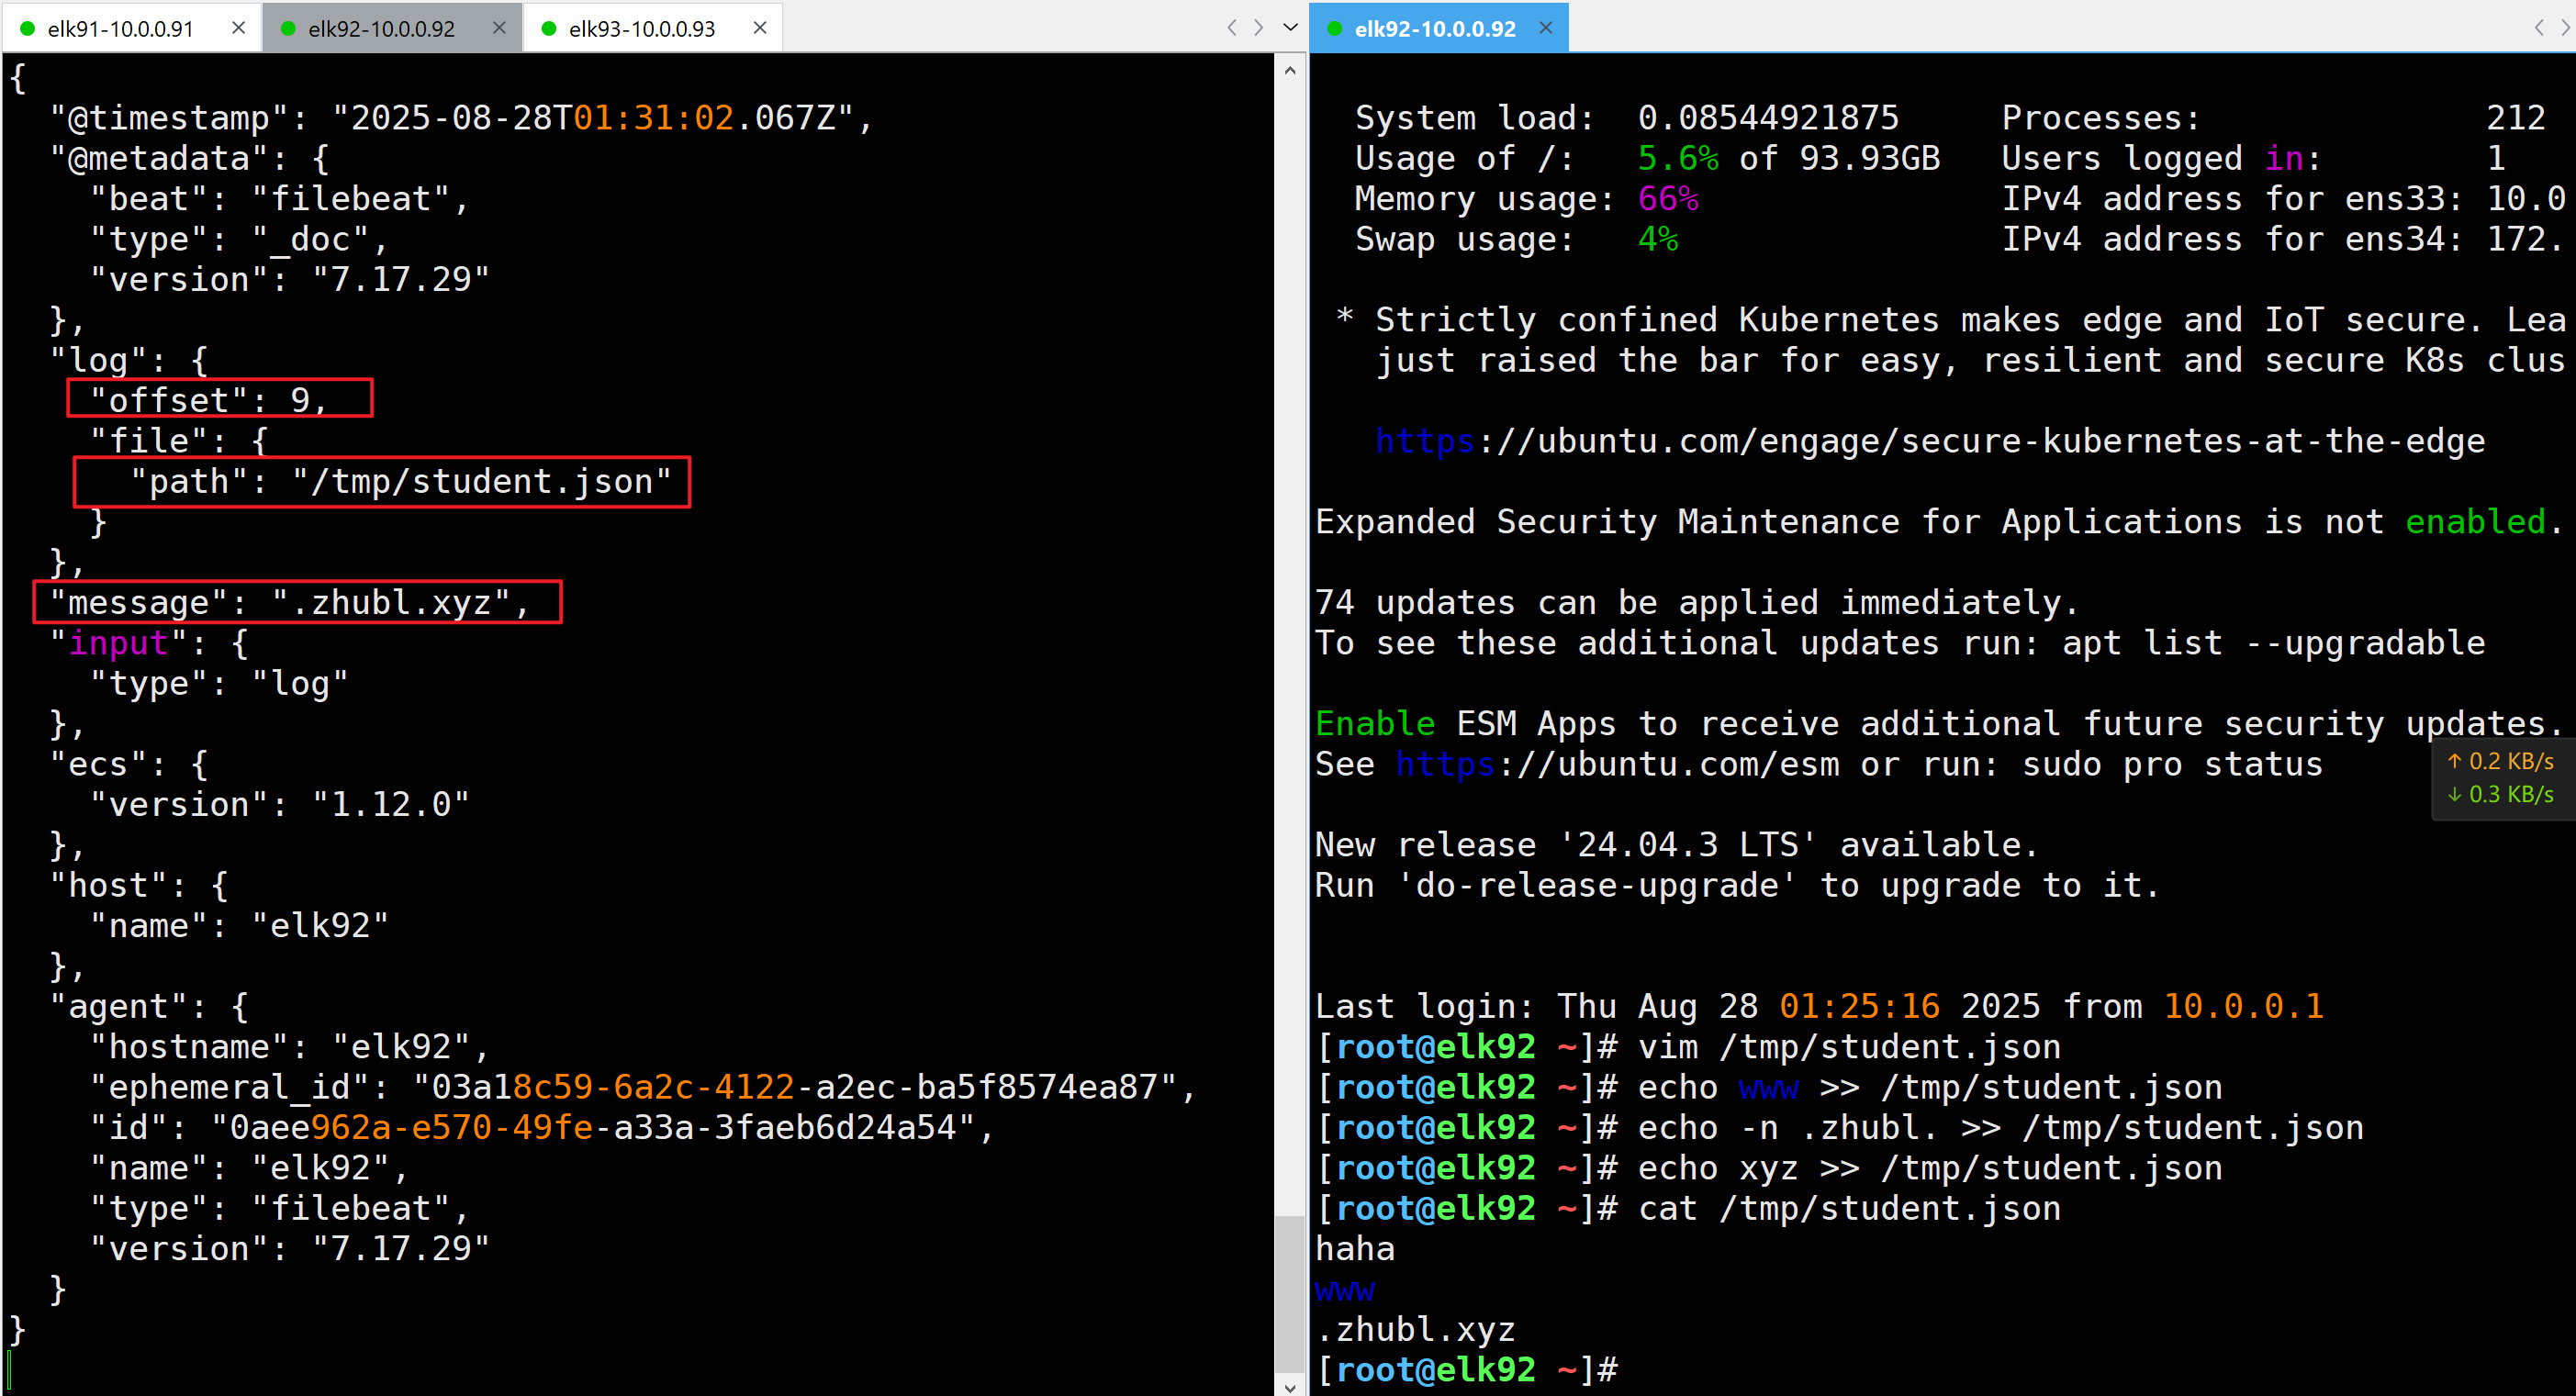Click the blue "www" output line
The height and width of the screenshot is (1396, 2576).
pyautogui.click(x=1344, y=1290)
